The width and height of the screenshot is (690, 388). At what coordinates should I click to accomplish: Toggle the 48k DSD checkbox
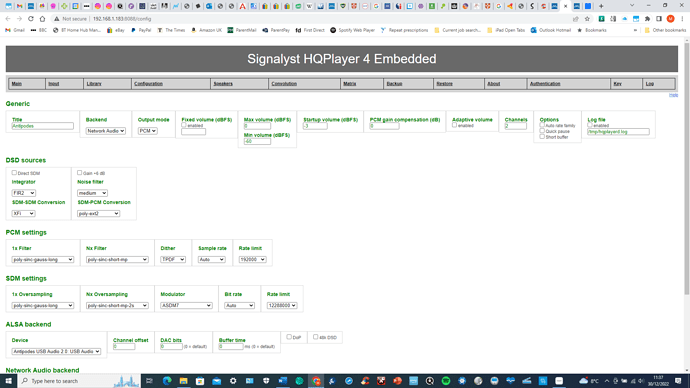coord(316,337)
